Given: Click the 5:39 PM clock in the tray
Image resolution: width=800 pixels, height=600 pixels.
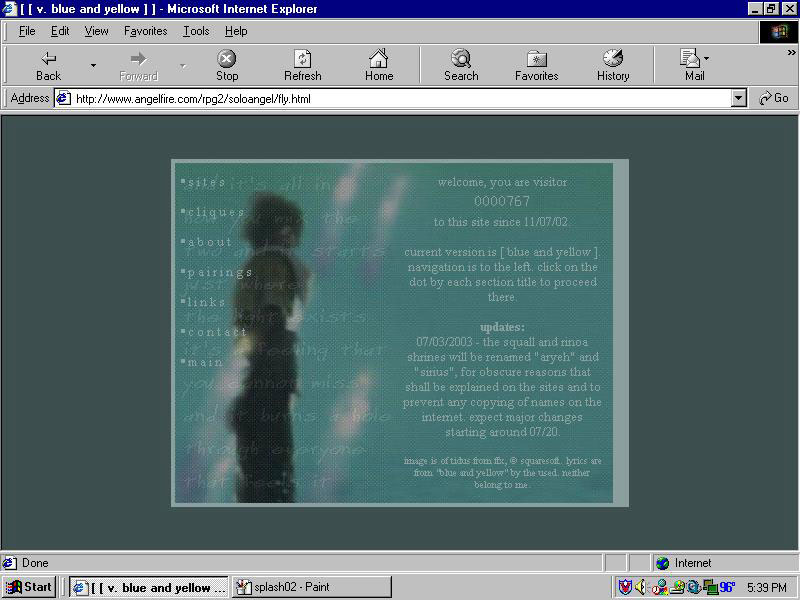Looking at the screenshot, I should 767,587.
